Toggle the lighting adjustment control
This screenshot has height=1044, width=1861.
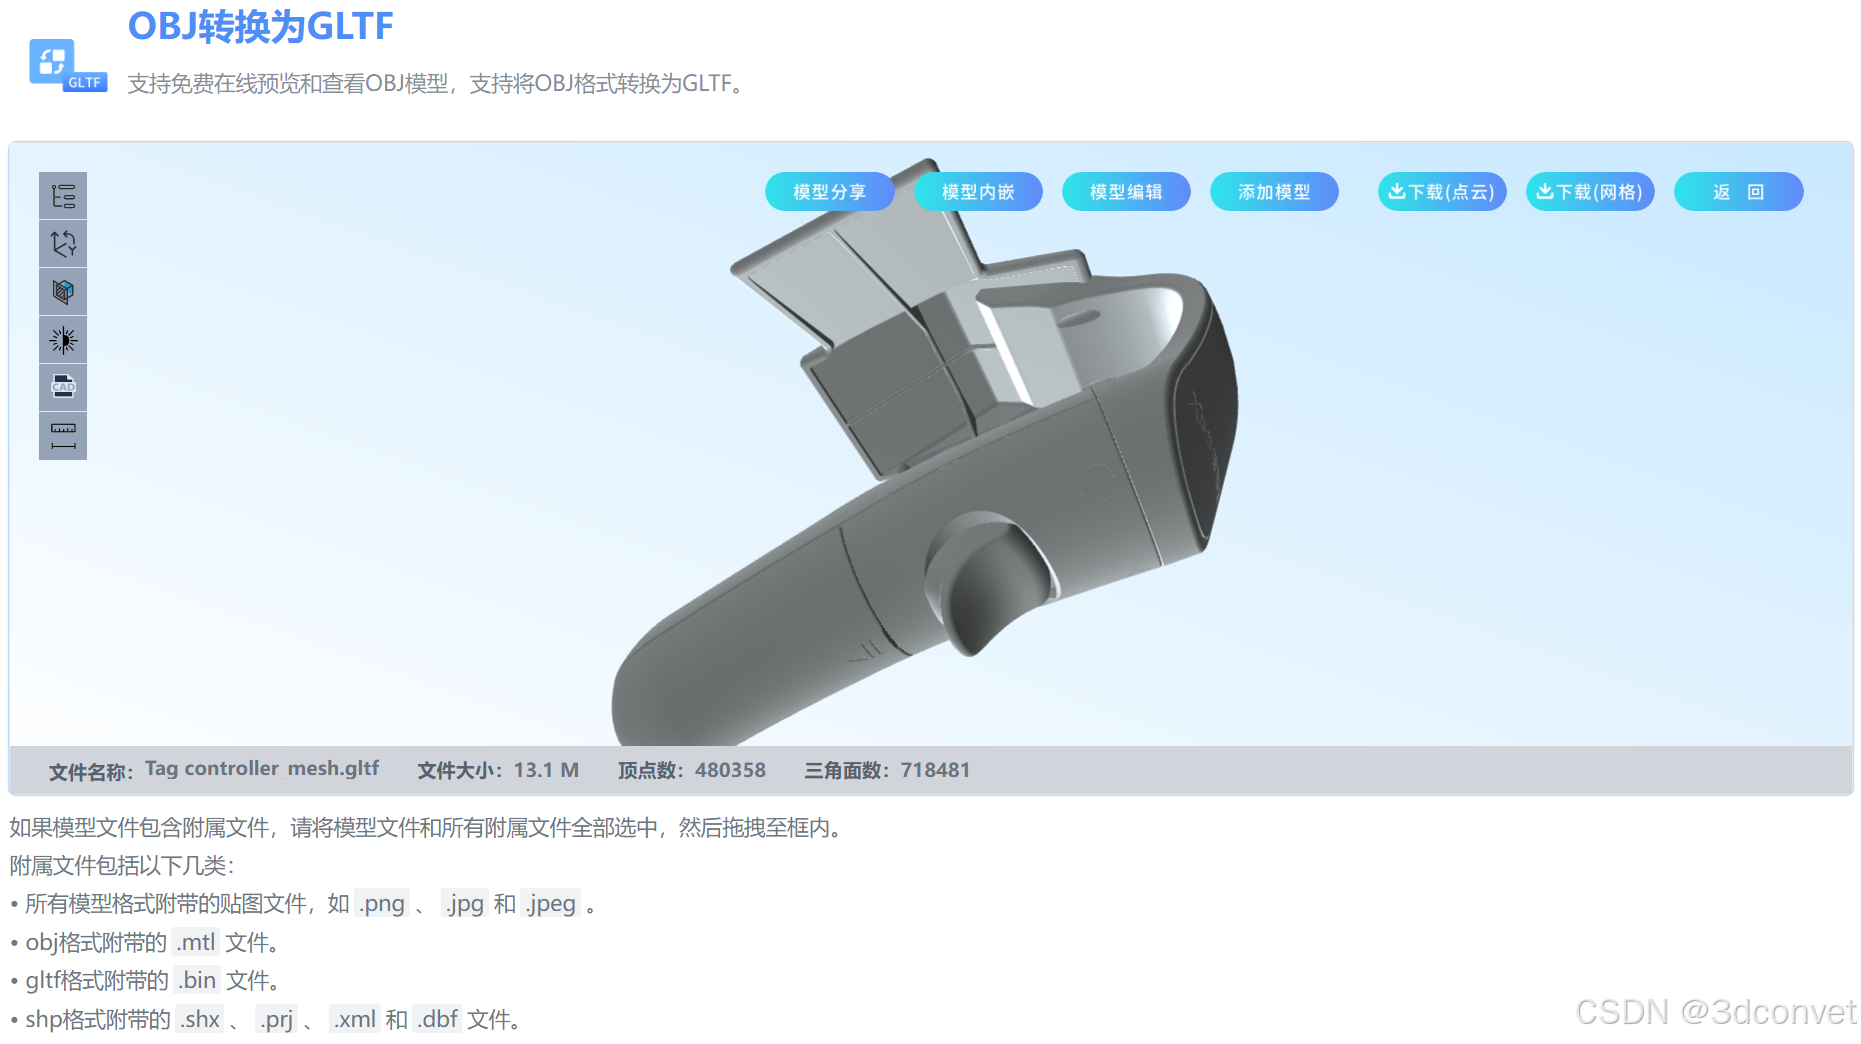tap(62, 339)
